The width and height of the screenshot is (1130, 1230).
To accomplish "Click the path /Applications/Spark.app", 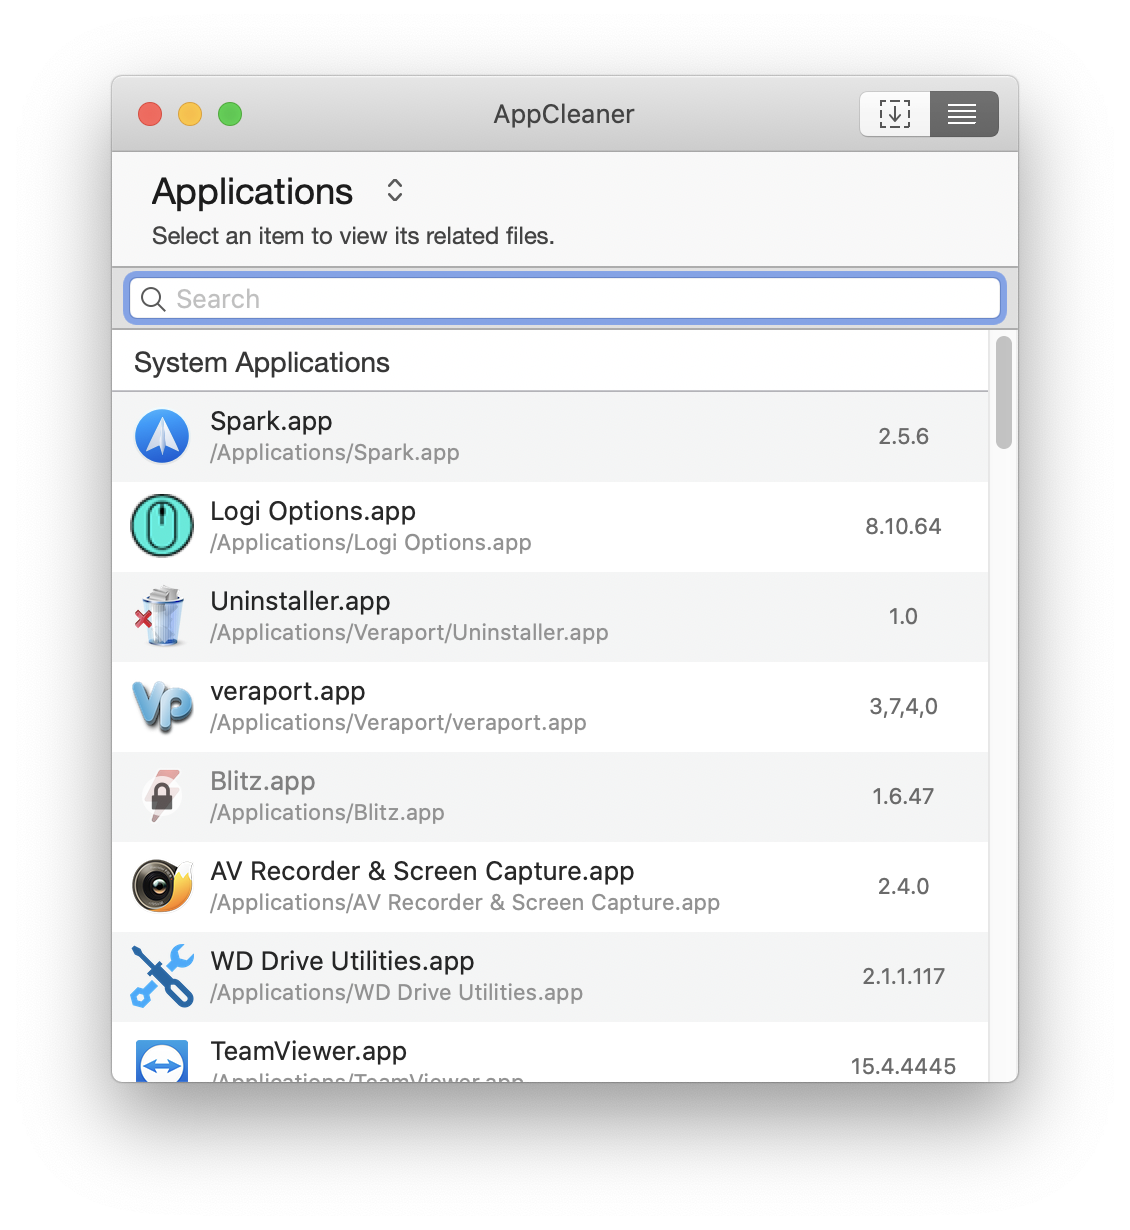I will click(335, 452).
